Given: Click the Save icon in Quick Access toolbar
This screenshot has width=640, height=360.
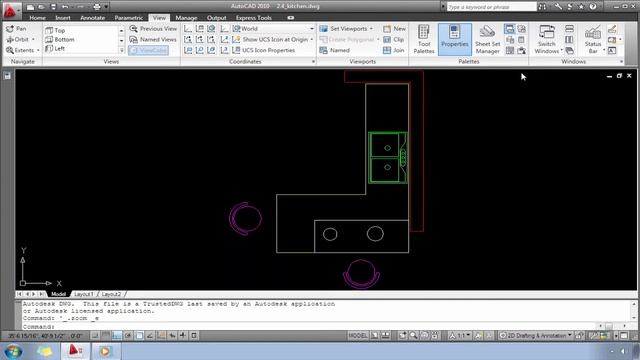Looking at the screenshot, I should [53, 7].
